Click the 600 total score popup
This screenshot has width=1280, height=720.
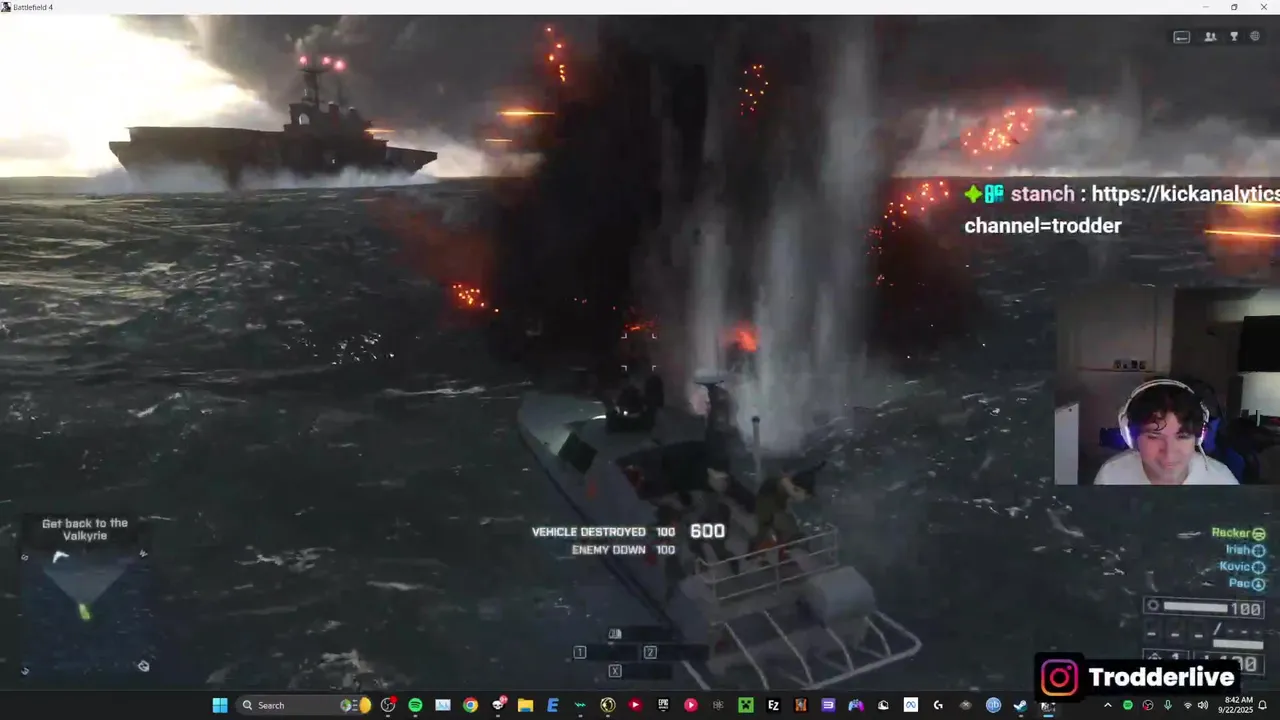707,531
